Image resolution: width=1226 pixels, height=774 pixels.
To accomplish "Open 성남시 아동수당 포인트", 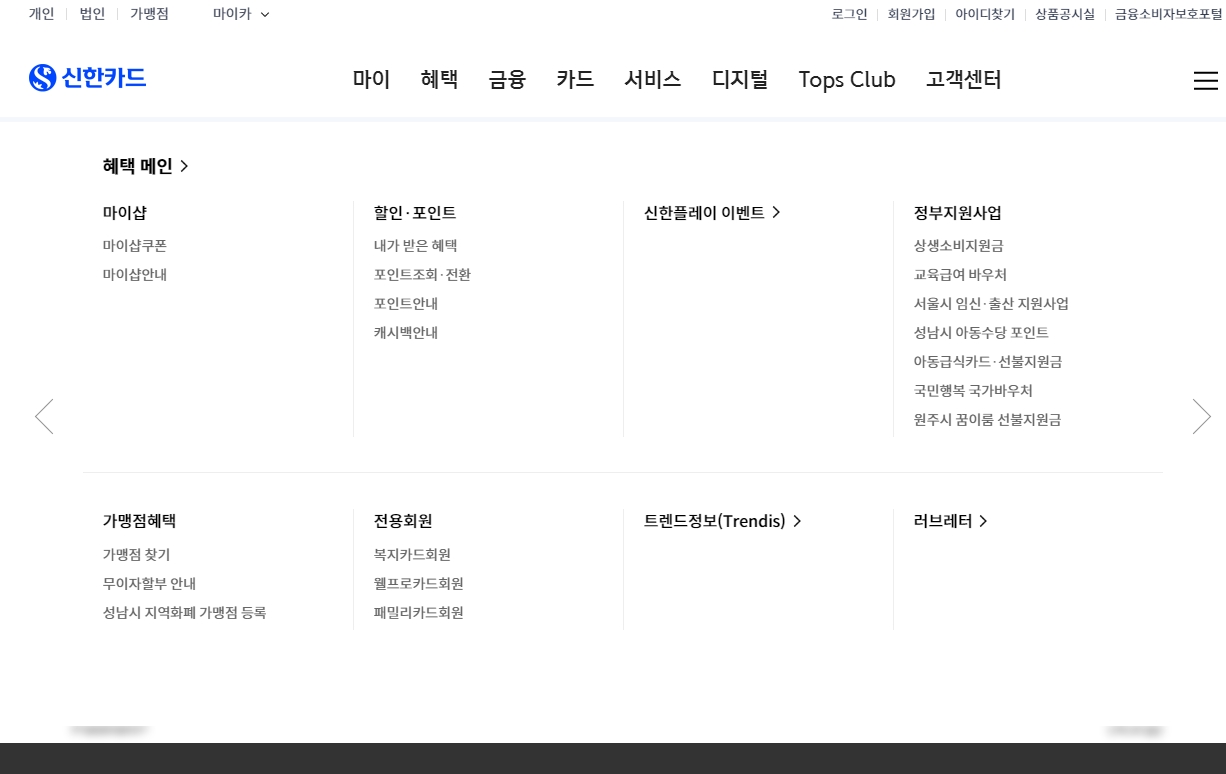I will 981,332.
